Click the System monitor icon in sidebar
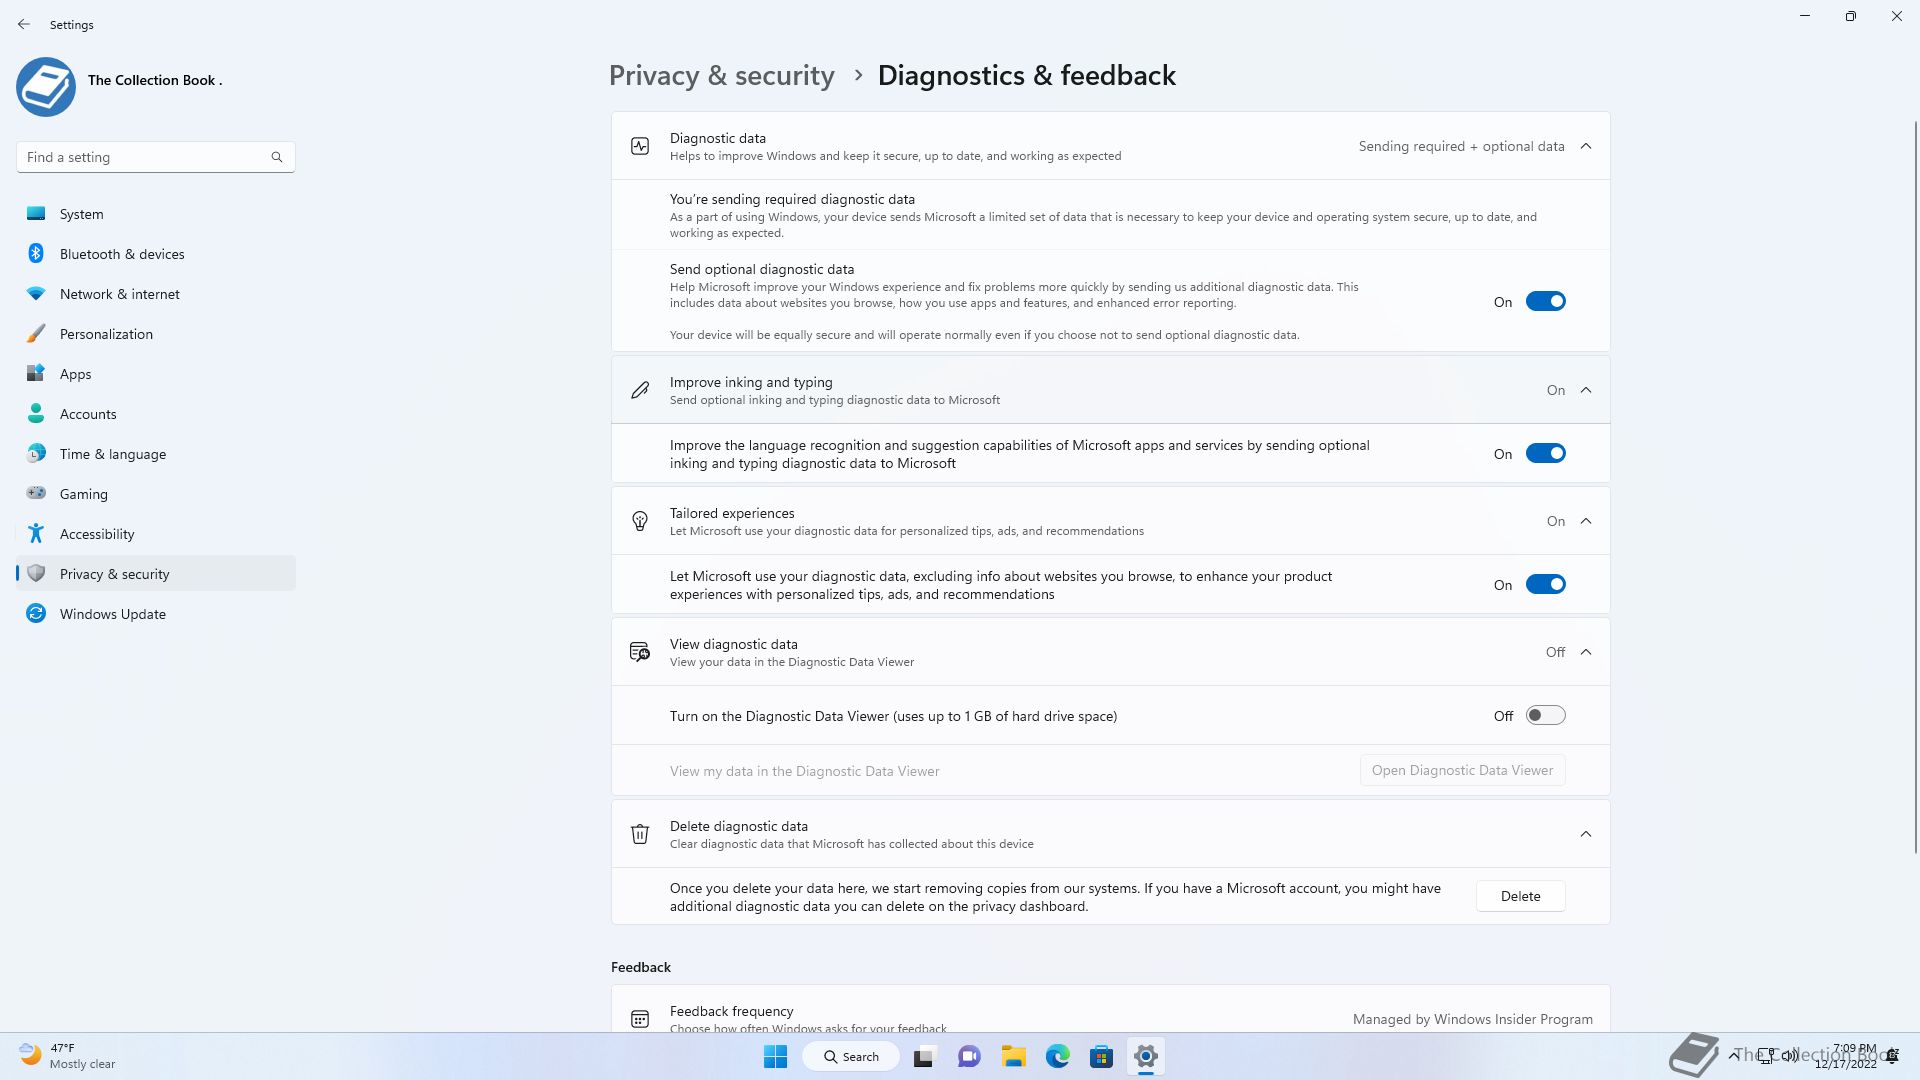Viewport: 1920px width, 1080px height. 36,213
